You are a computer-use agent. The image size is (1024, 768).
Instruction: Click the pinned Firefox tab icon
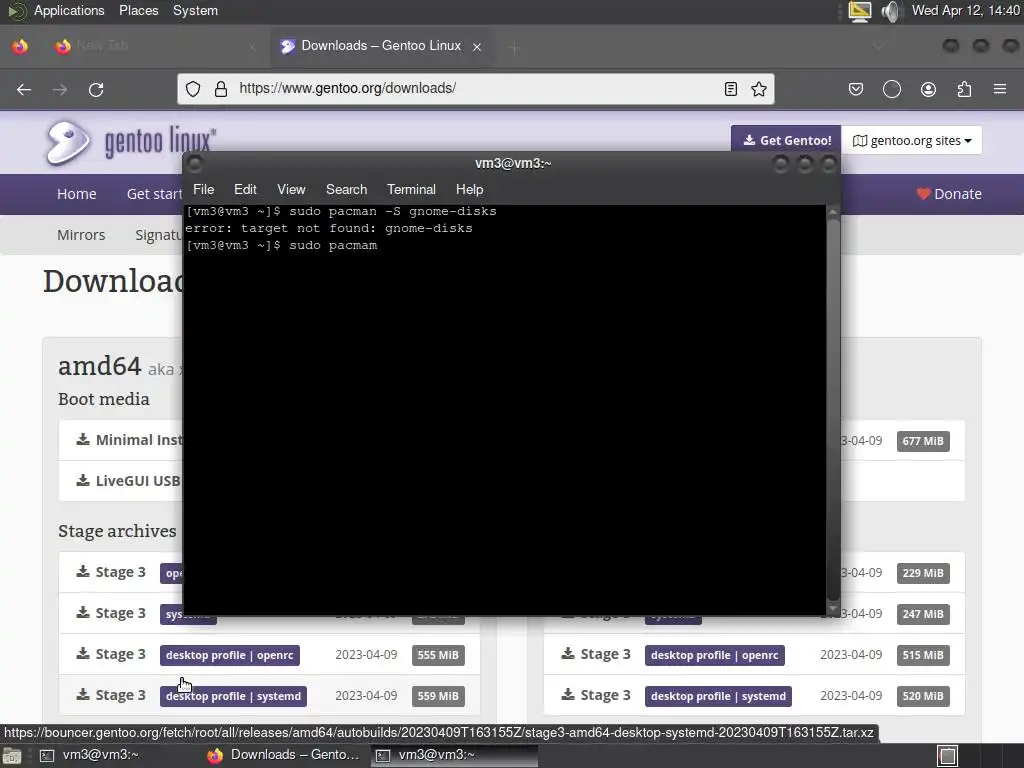pyautogui.click(x=20, y=46)
